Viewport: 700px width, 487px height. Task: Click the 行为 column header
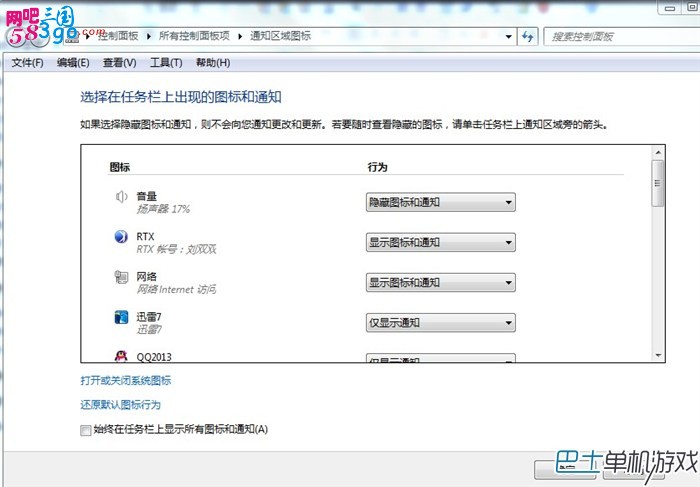(377, 167)
